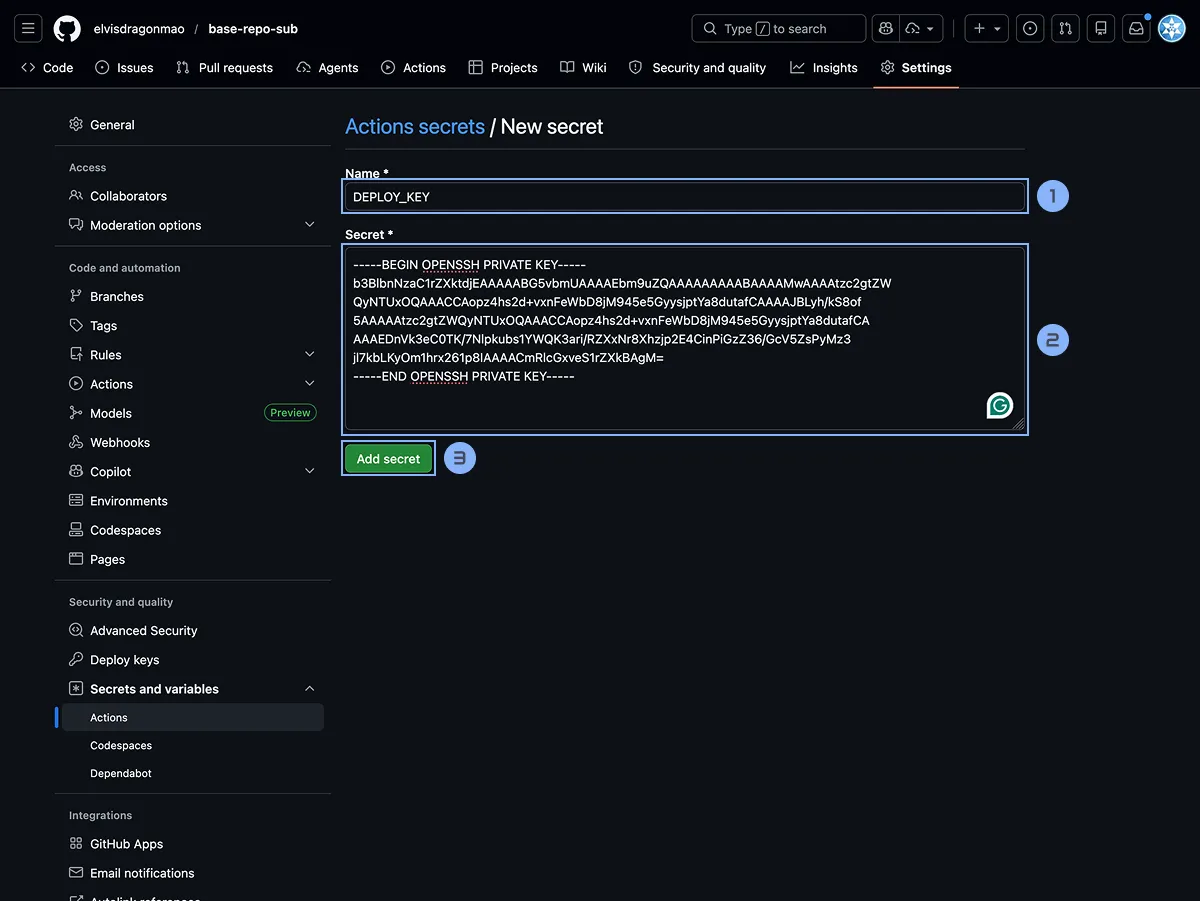Open the notifications inbox icon
This screenshot has height=901, width=1200.
click(1136, 28)
